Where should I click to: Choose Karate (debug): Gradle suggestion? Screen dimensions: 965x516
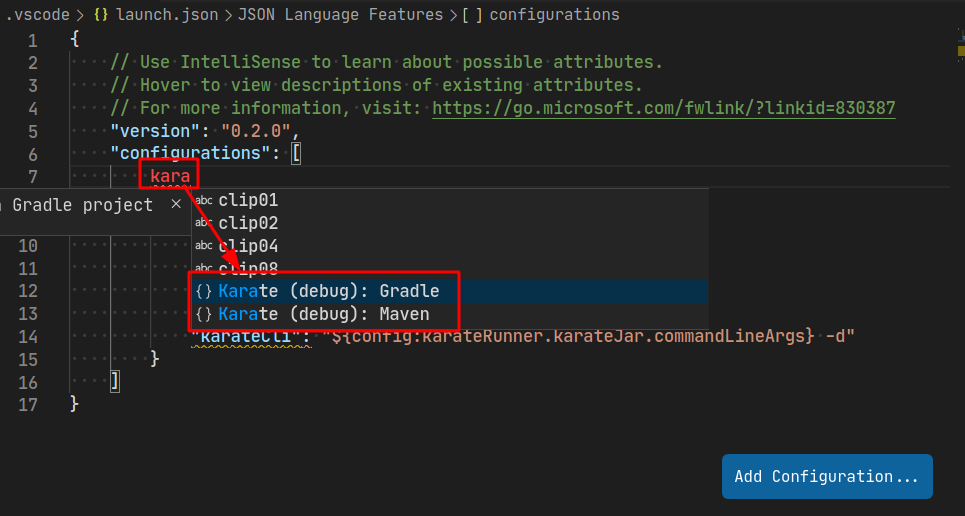pos(328,291)
